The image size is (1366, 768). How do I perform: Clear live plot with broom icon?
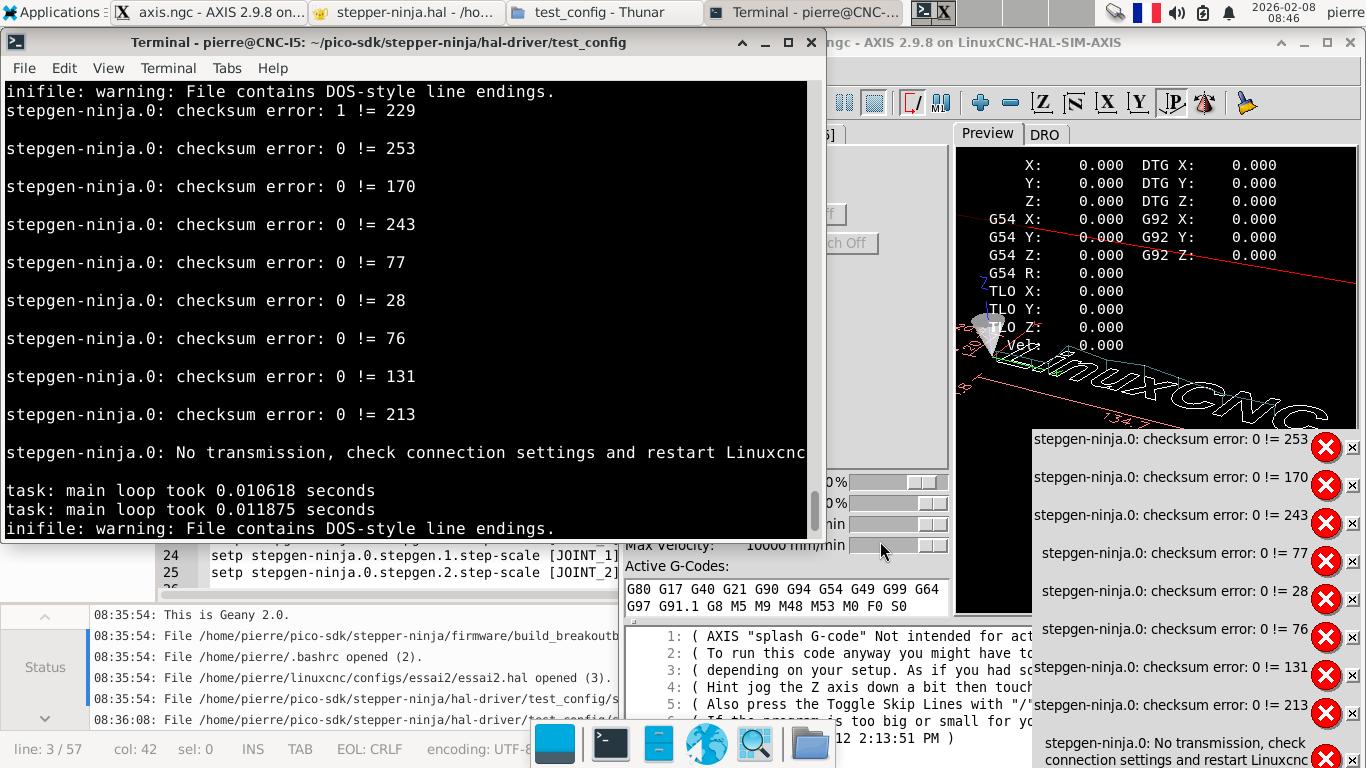pos(1246,103)
